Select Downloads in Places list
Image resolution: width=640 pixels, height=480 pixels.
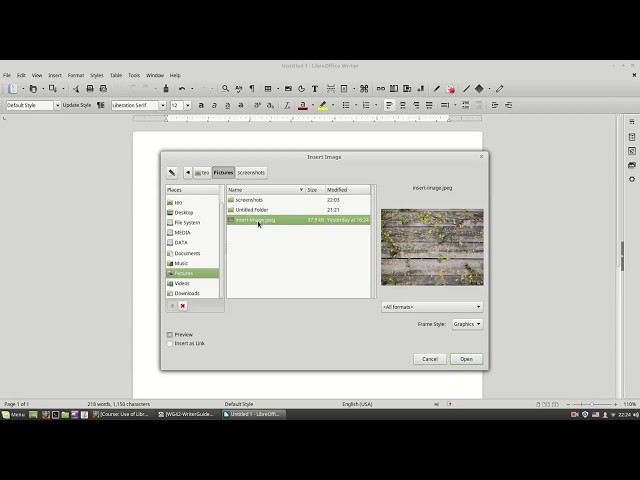192,293
